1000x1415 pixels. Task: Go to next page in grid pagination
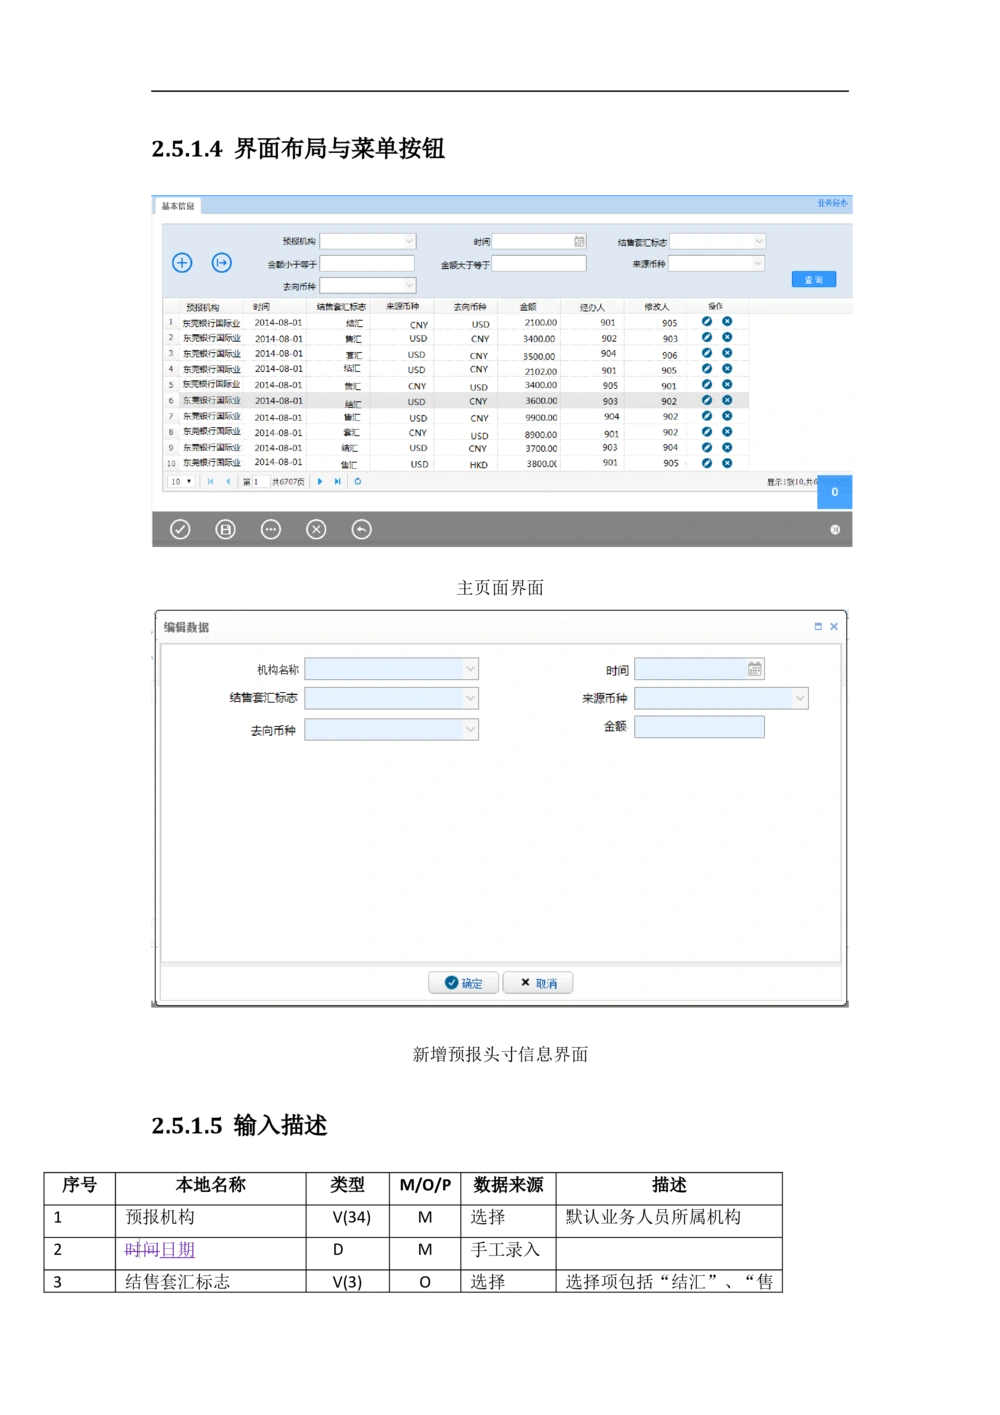point(320,482)
